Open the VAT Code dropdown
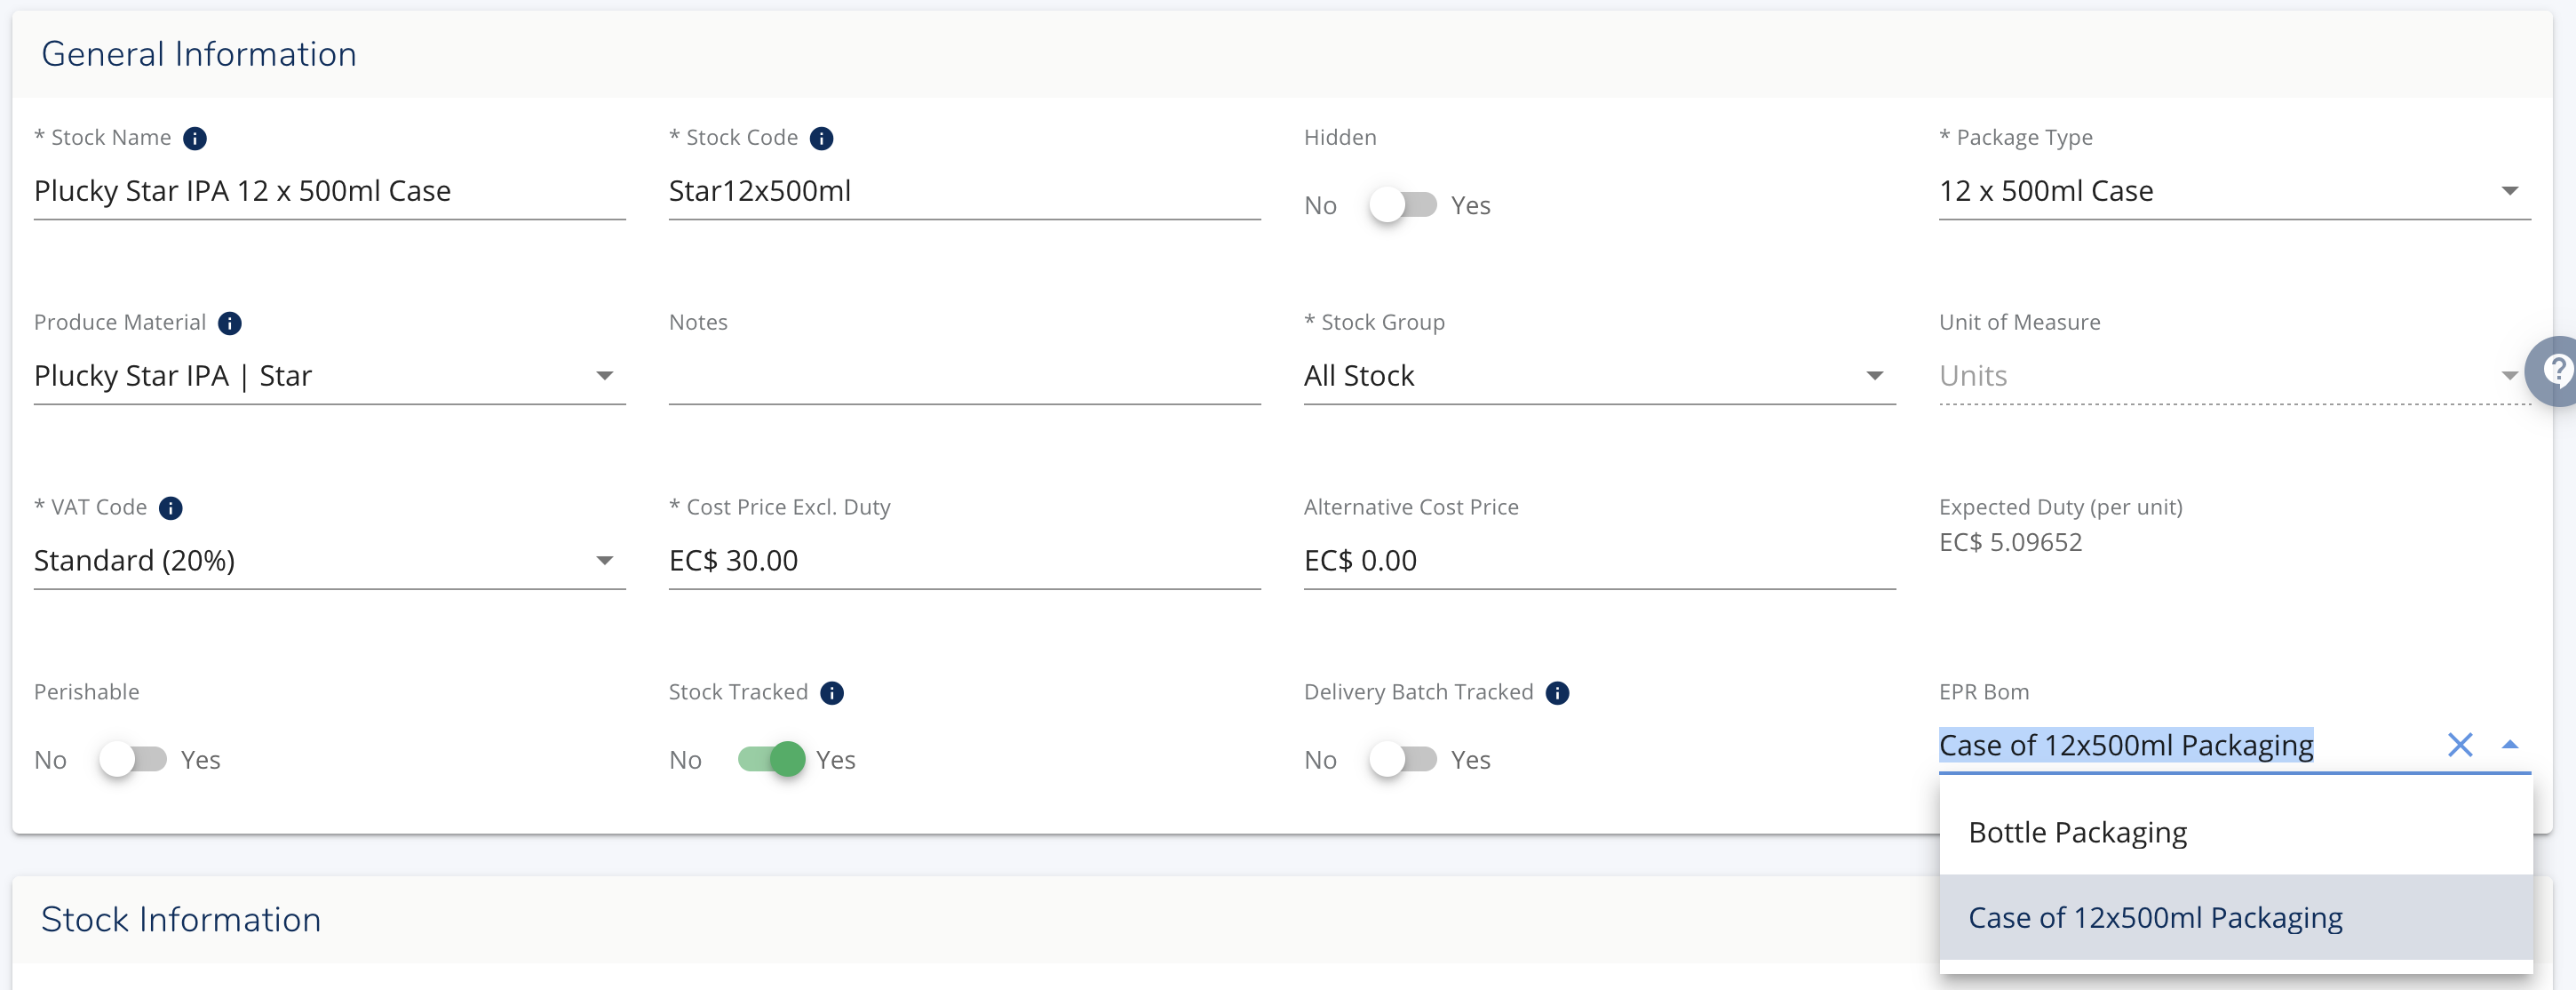 [604, 561]
